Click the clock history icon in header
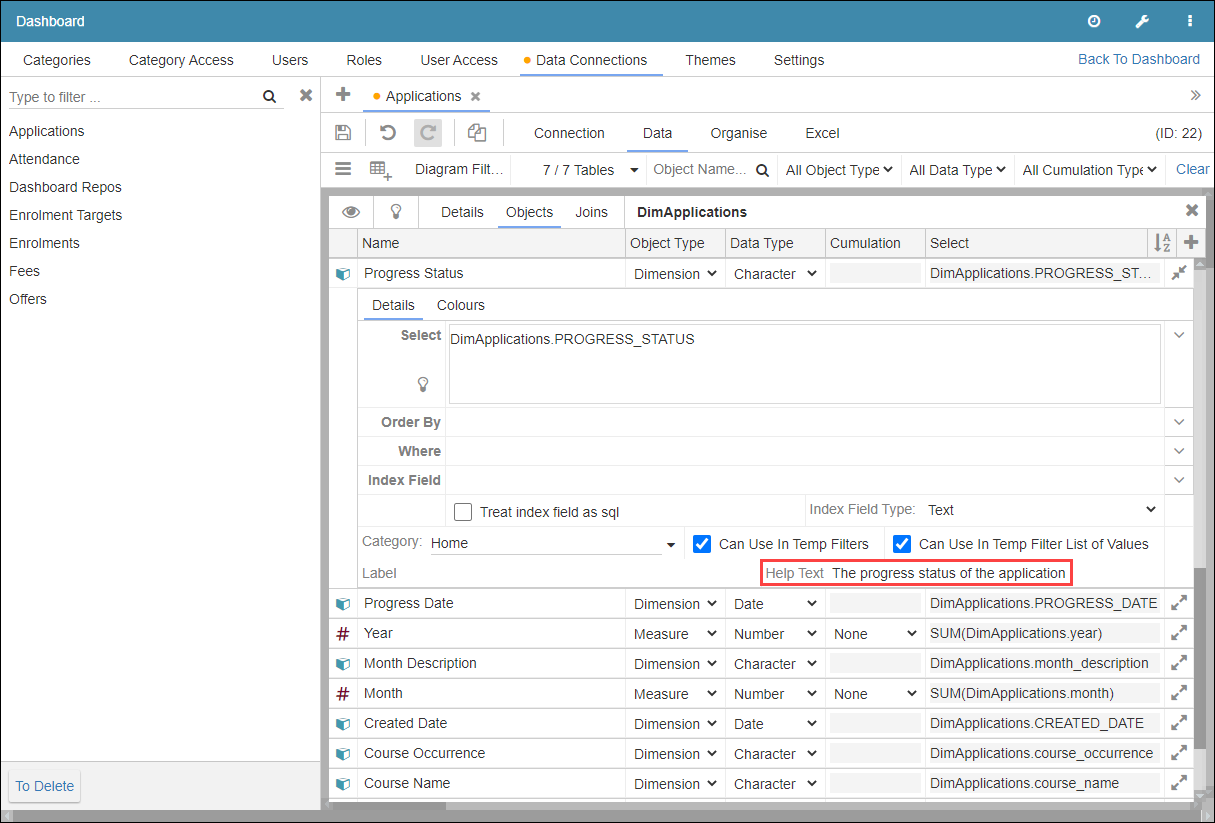 (1094, 21)
